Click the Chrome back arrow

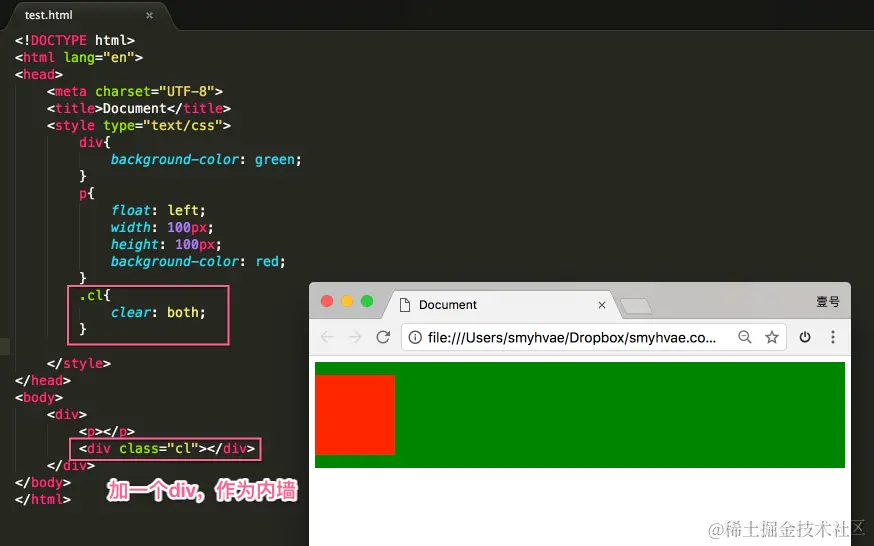pyautogui.click(x=328, y=337)
